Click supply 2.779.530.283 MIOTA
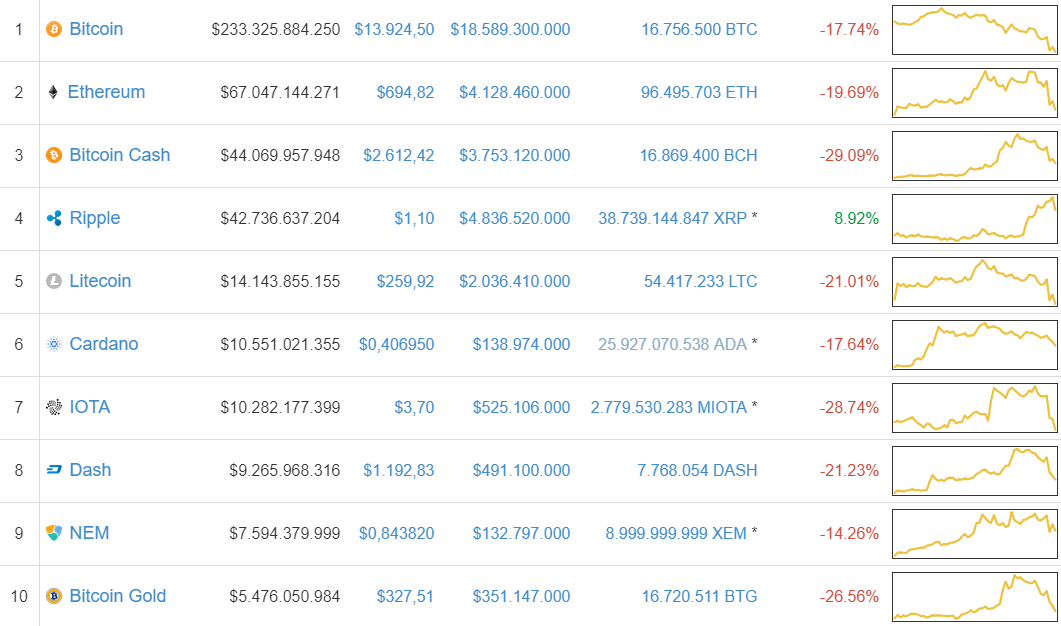This screenshot has height=626, width=1061. coord(669,407)
